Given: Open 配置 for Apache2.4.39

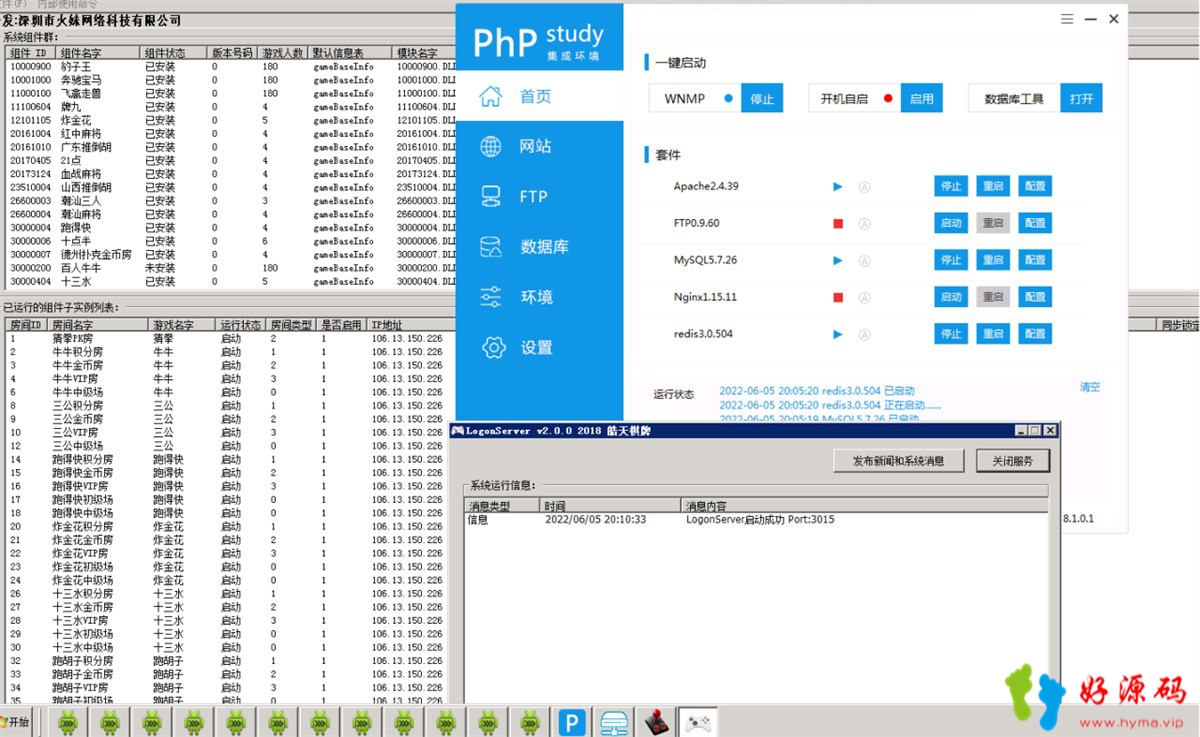Looking at the screenshot, I should pos(1035,186).
